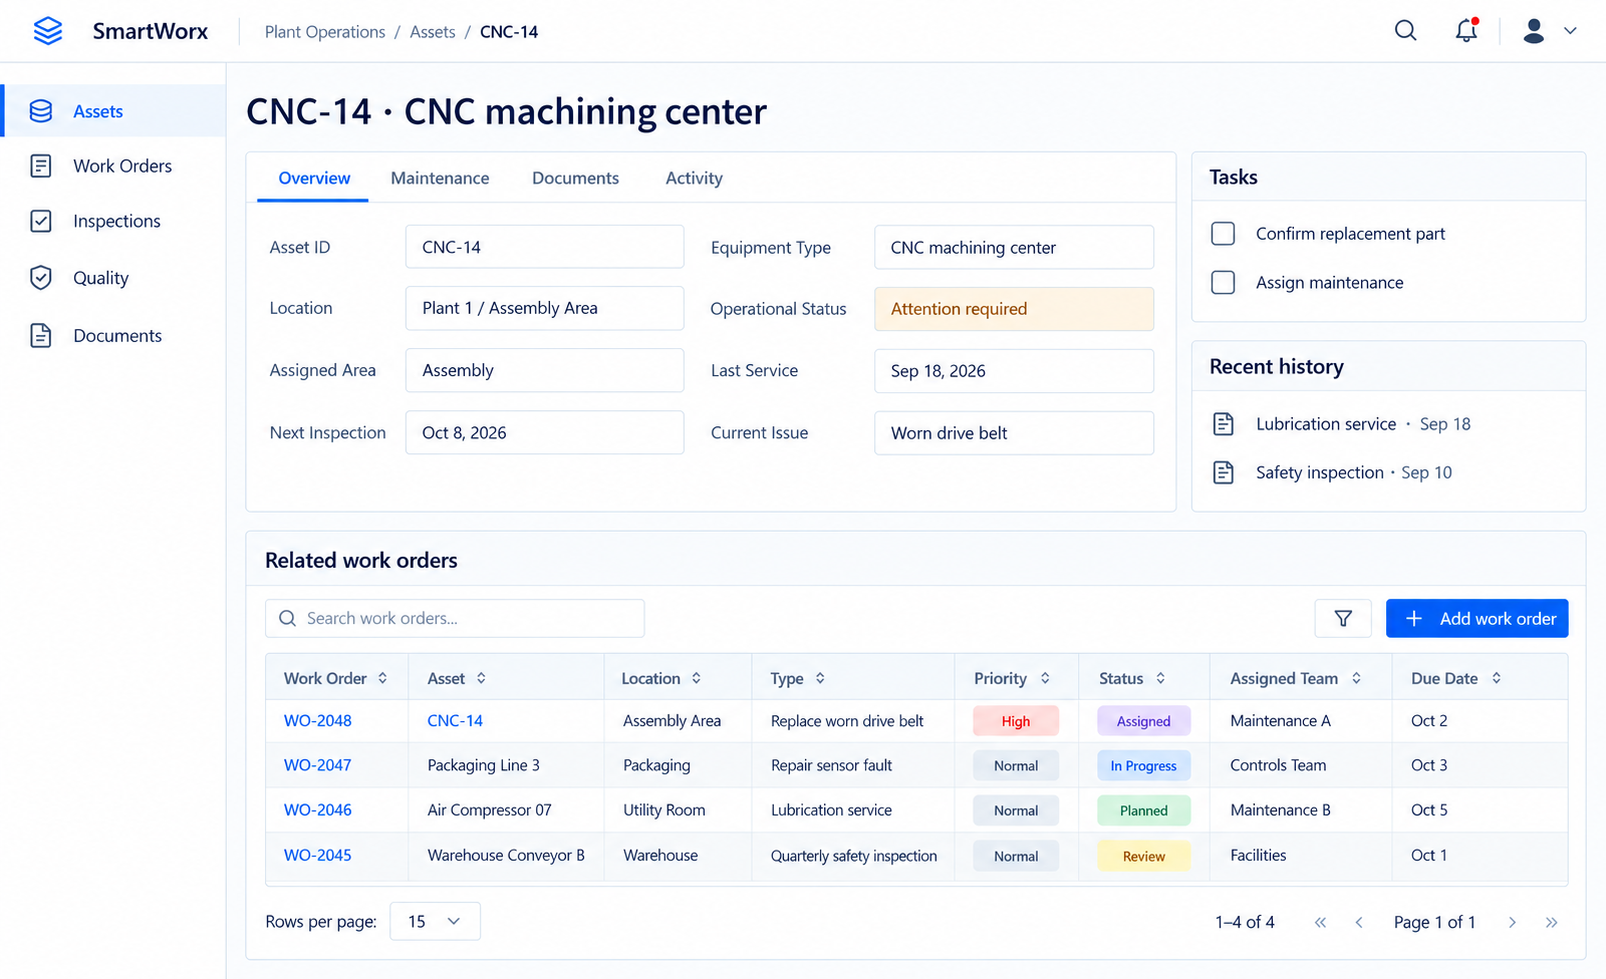Viewport: 1606px width, 979px height.
Task: Click the Search work orders field
Action: pos(455,619)
